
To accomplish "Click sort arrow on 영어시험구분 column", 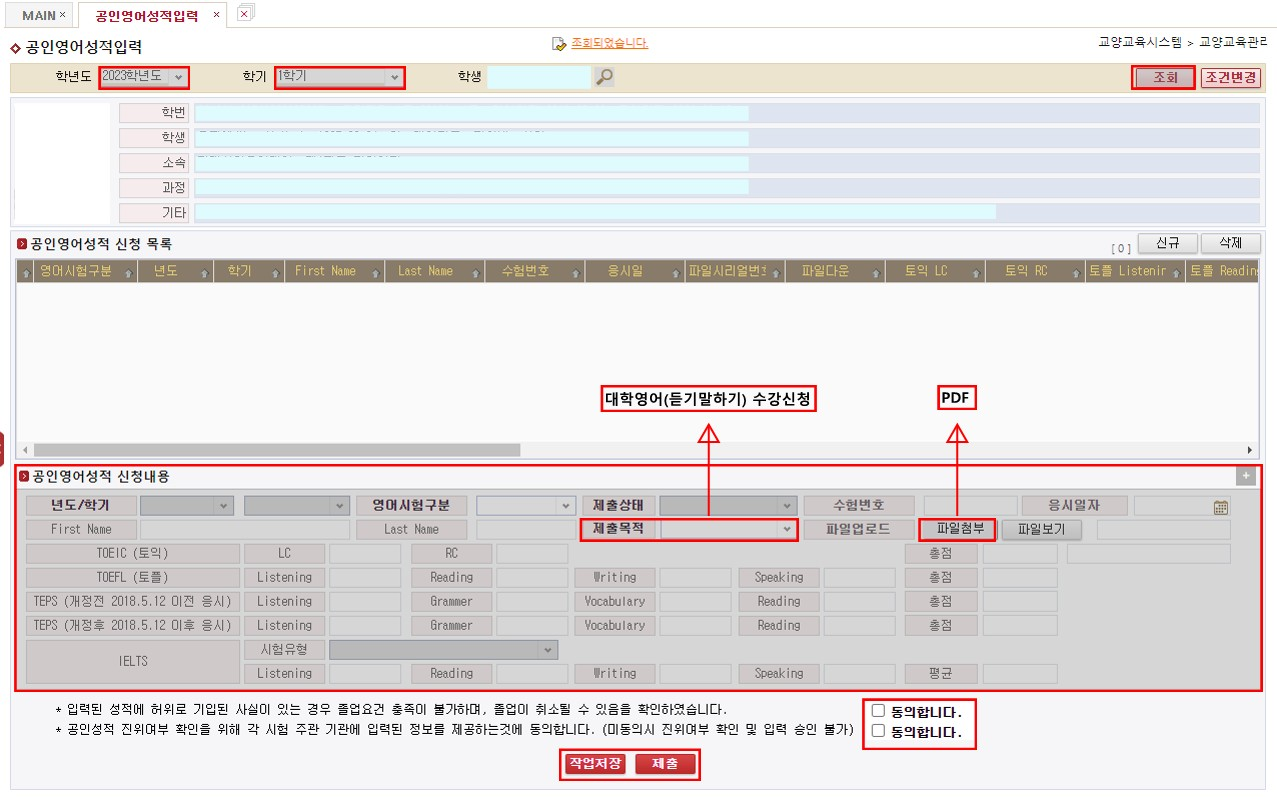I will [127, 272].
